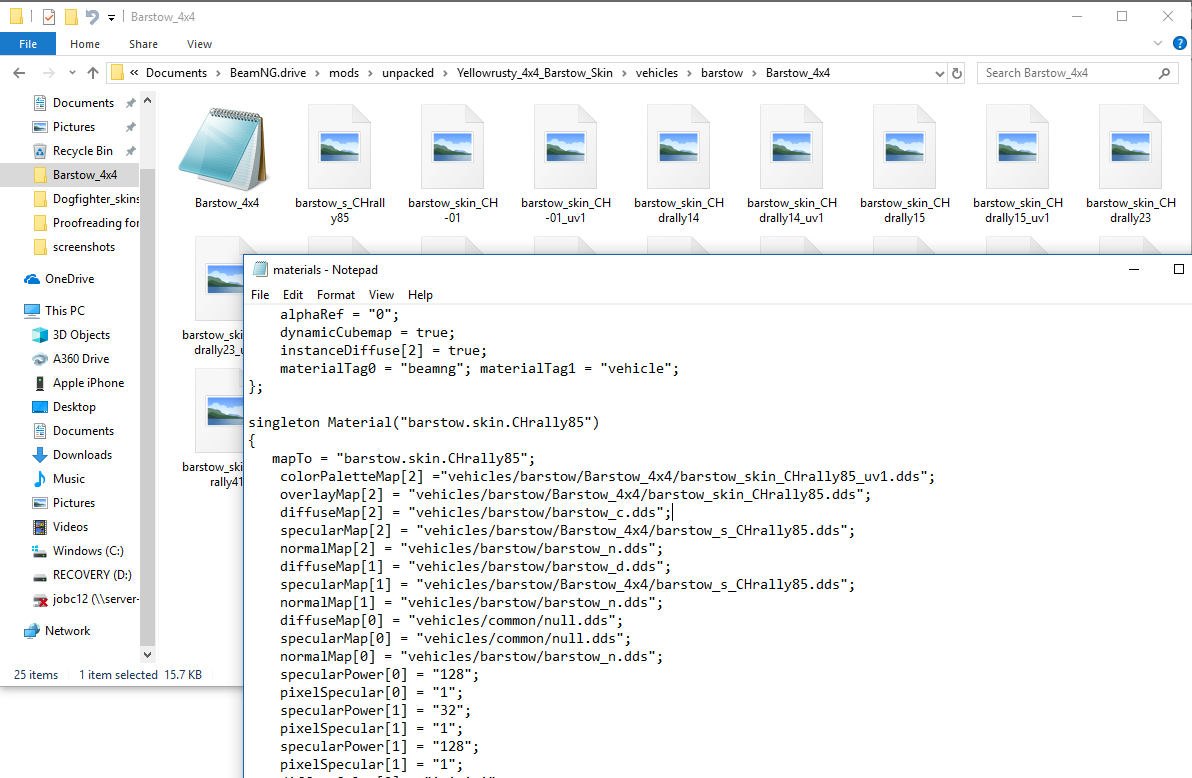Open RECOVERY (D:) drive
The width and height of the screenshot is (1192, 778).
coord(92,575)
